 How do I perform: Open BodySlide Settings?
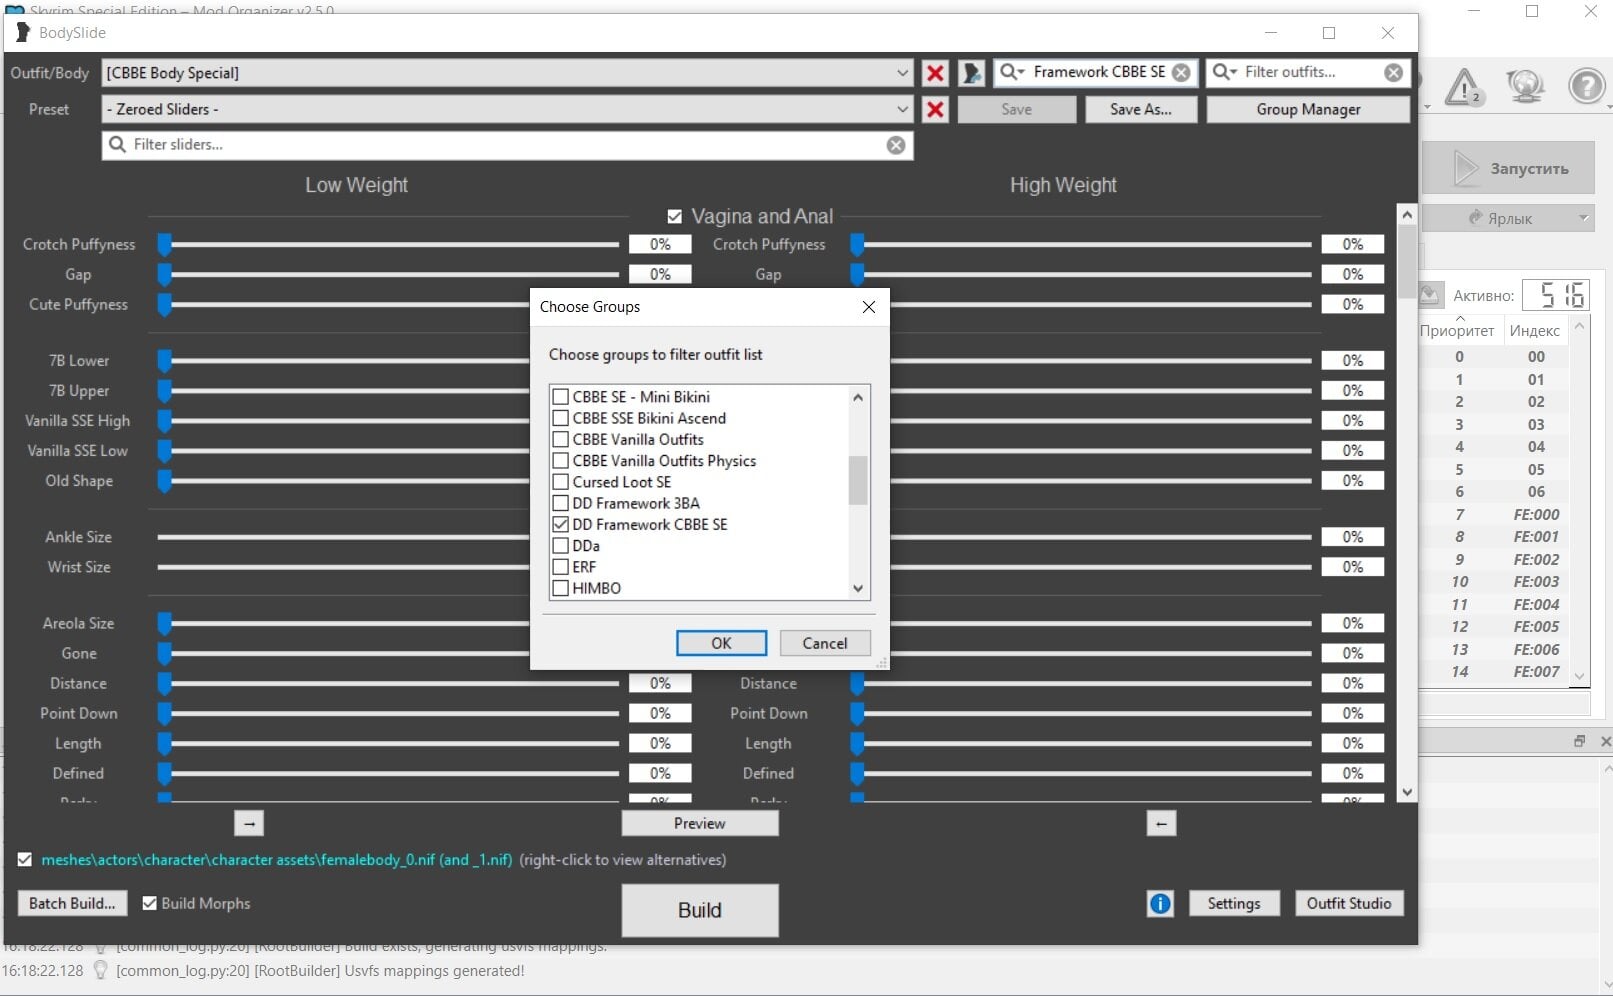pyautogui.click(x=1234, y=903)
